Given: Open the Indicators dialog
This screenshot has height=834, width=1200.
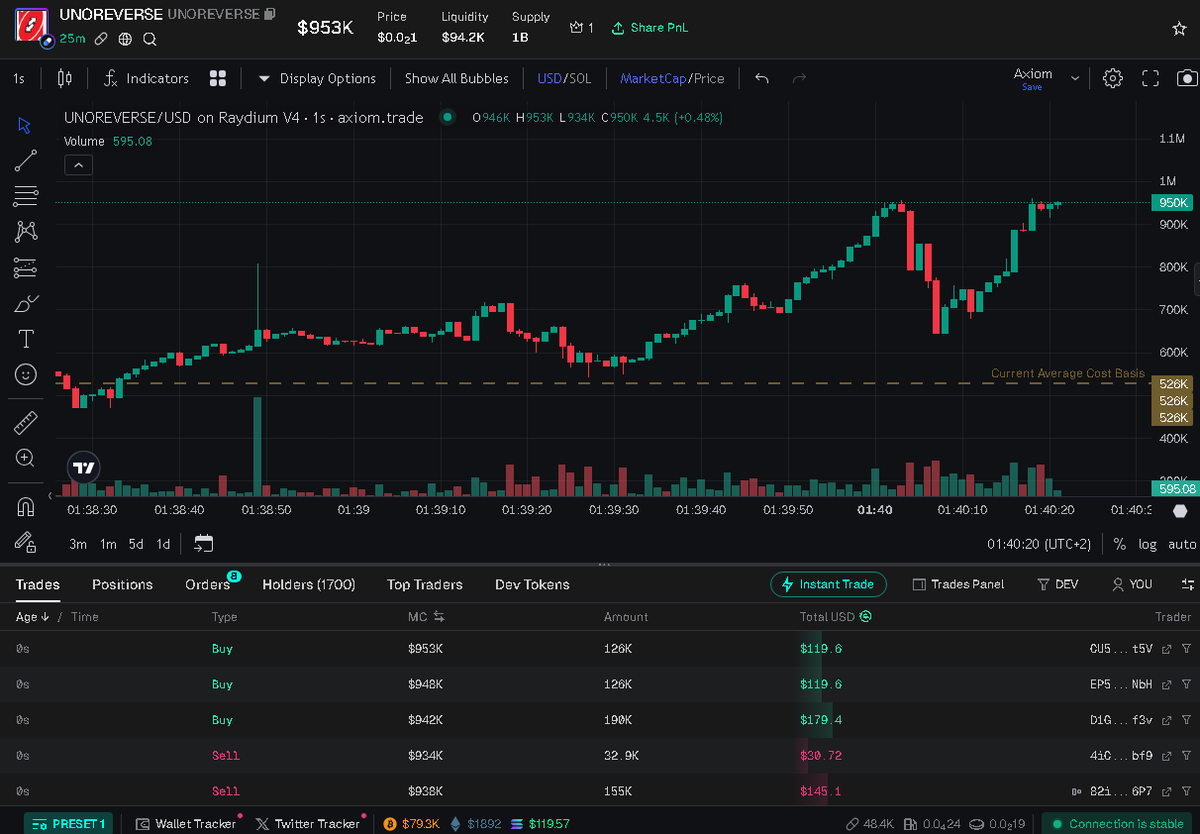Looking at the screenshot, I should coord(146,78).
